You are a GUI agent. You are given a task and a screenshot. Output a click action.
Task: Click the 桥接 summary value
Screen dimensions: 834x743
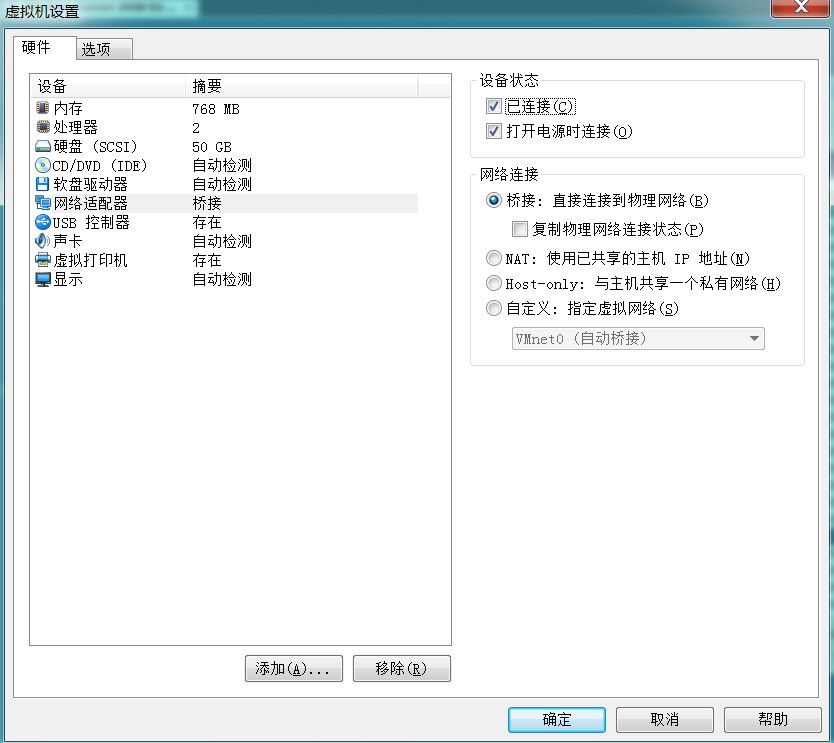(x=207, y=204)
